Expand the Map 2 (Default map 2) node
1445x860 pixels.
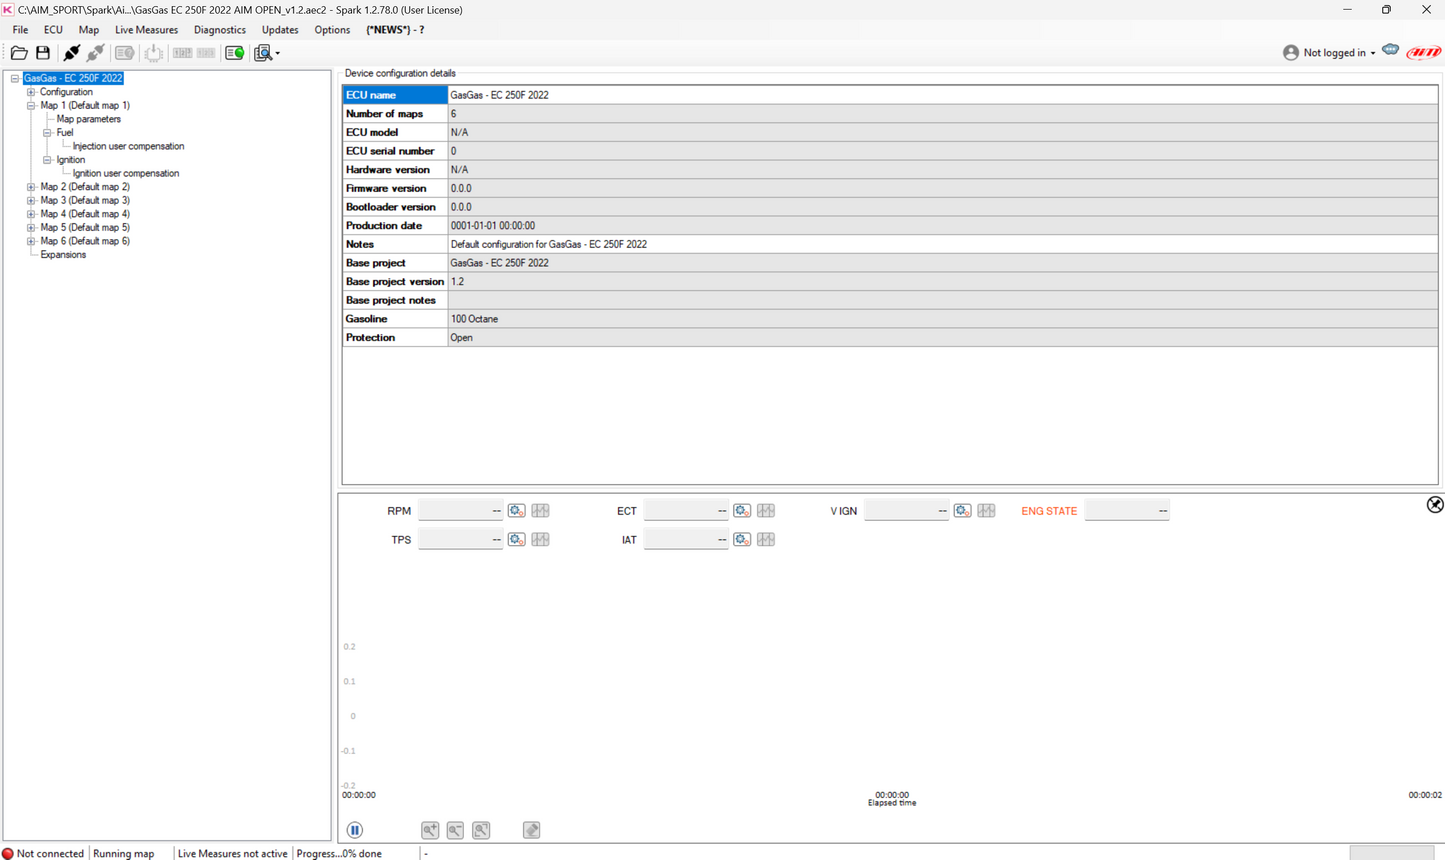(x=31, y=187)
